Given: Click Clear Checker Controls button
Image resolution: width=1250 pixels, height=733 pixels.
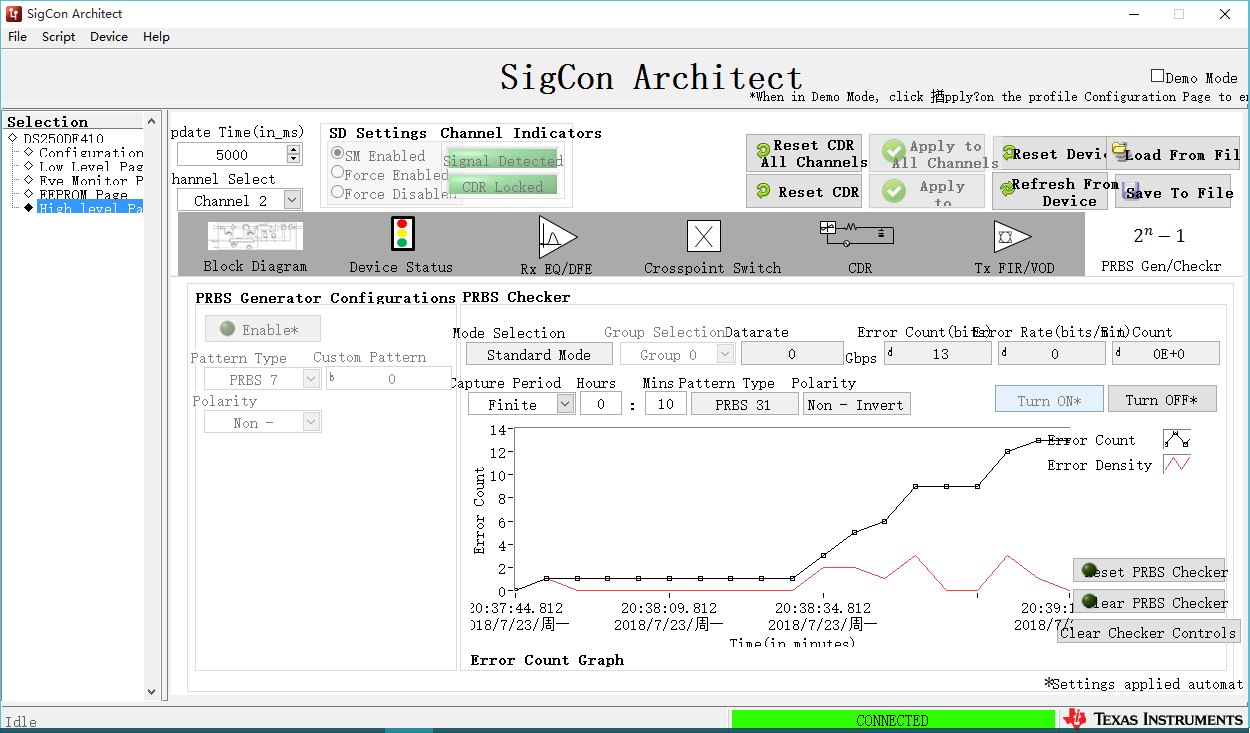Looking at the screenshot, I should 1148,632.
